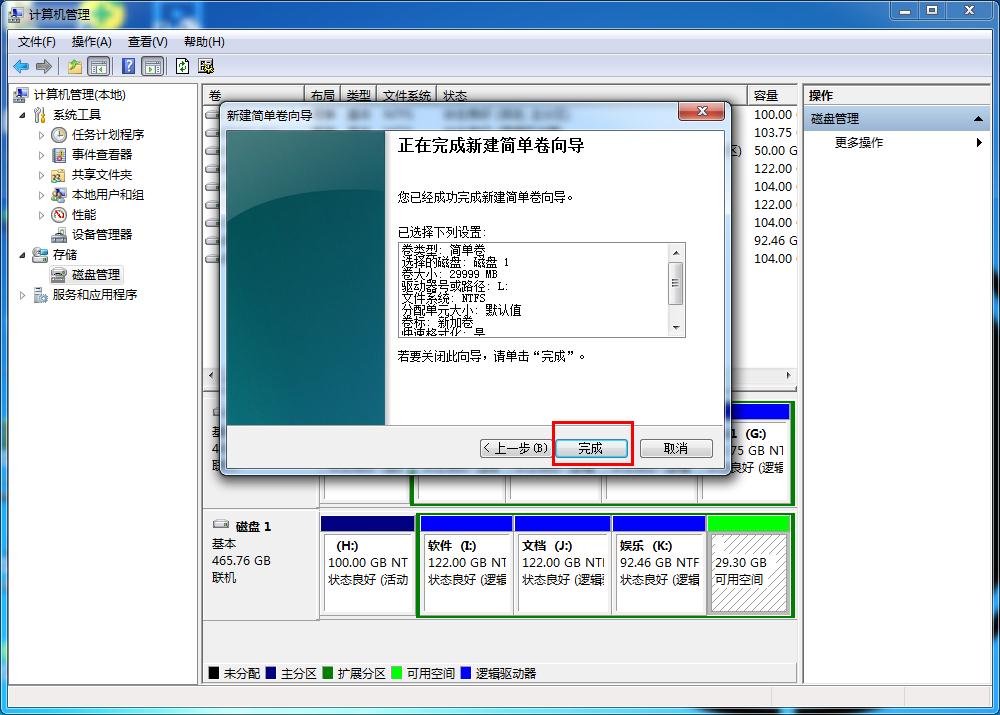The image size is (1000, 715).
Task: Click the 取消 button in the wizard
Action: pos(676,448)
